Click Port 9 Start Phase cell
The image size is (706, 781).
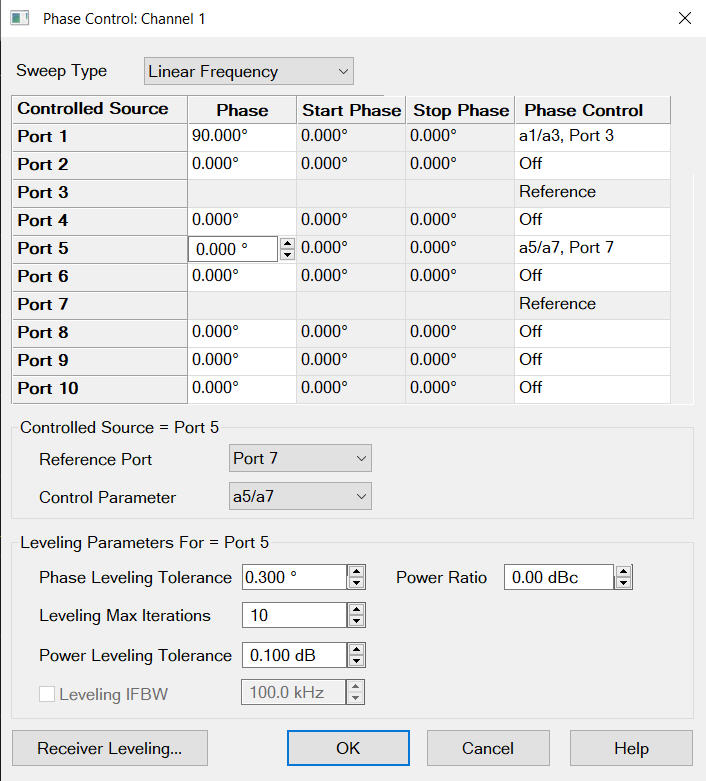[x=351, y=361]
